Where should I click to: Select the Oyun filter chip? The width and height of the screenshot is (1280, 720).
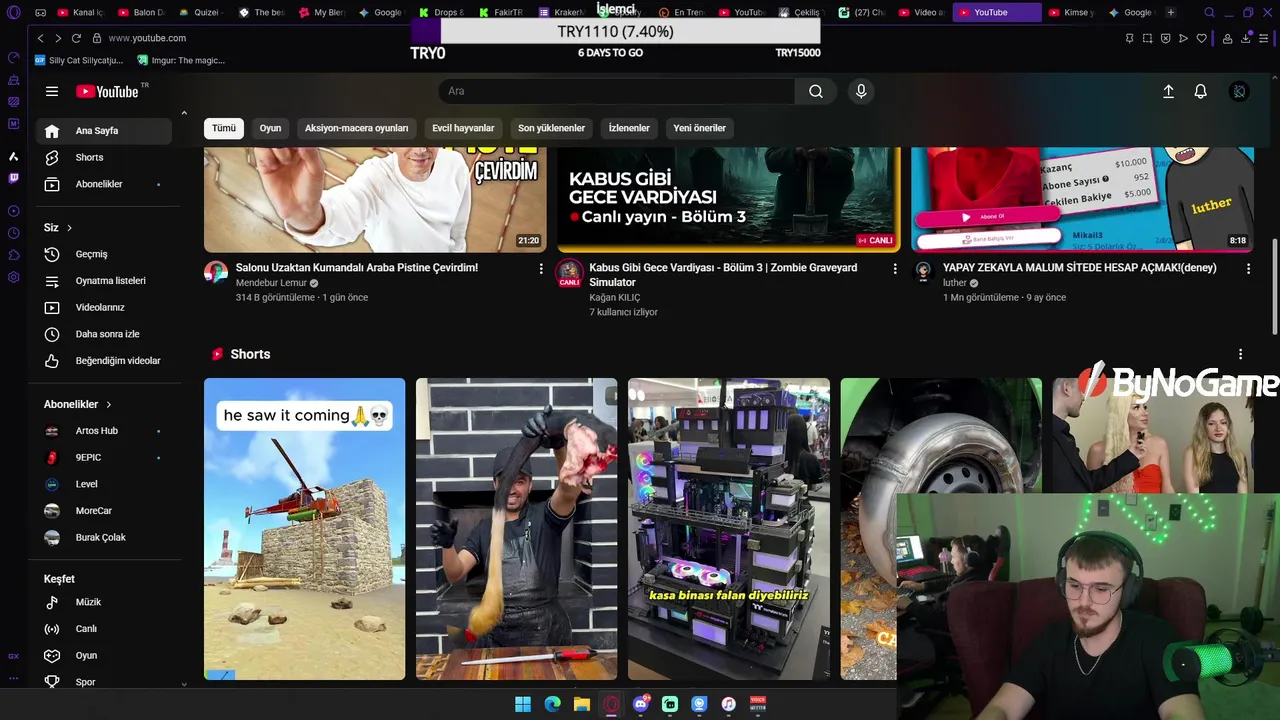tap(270, 128)
